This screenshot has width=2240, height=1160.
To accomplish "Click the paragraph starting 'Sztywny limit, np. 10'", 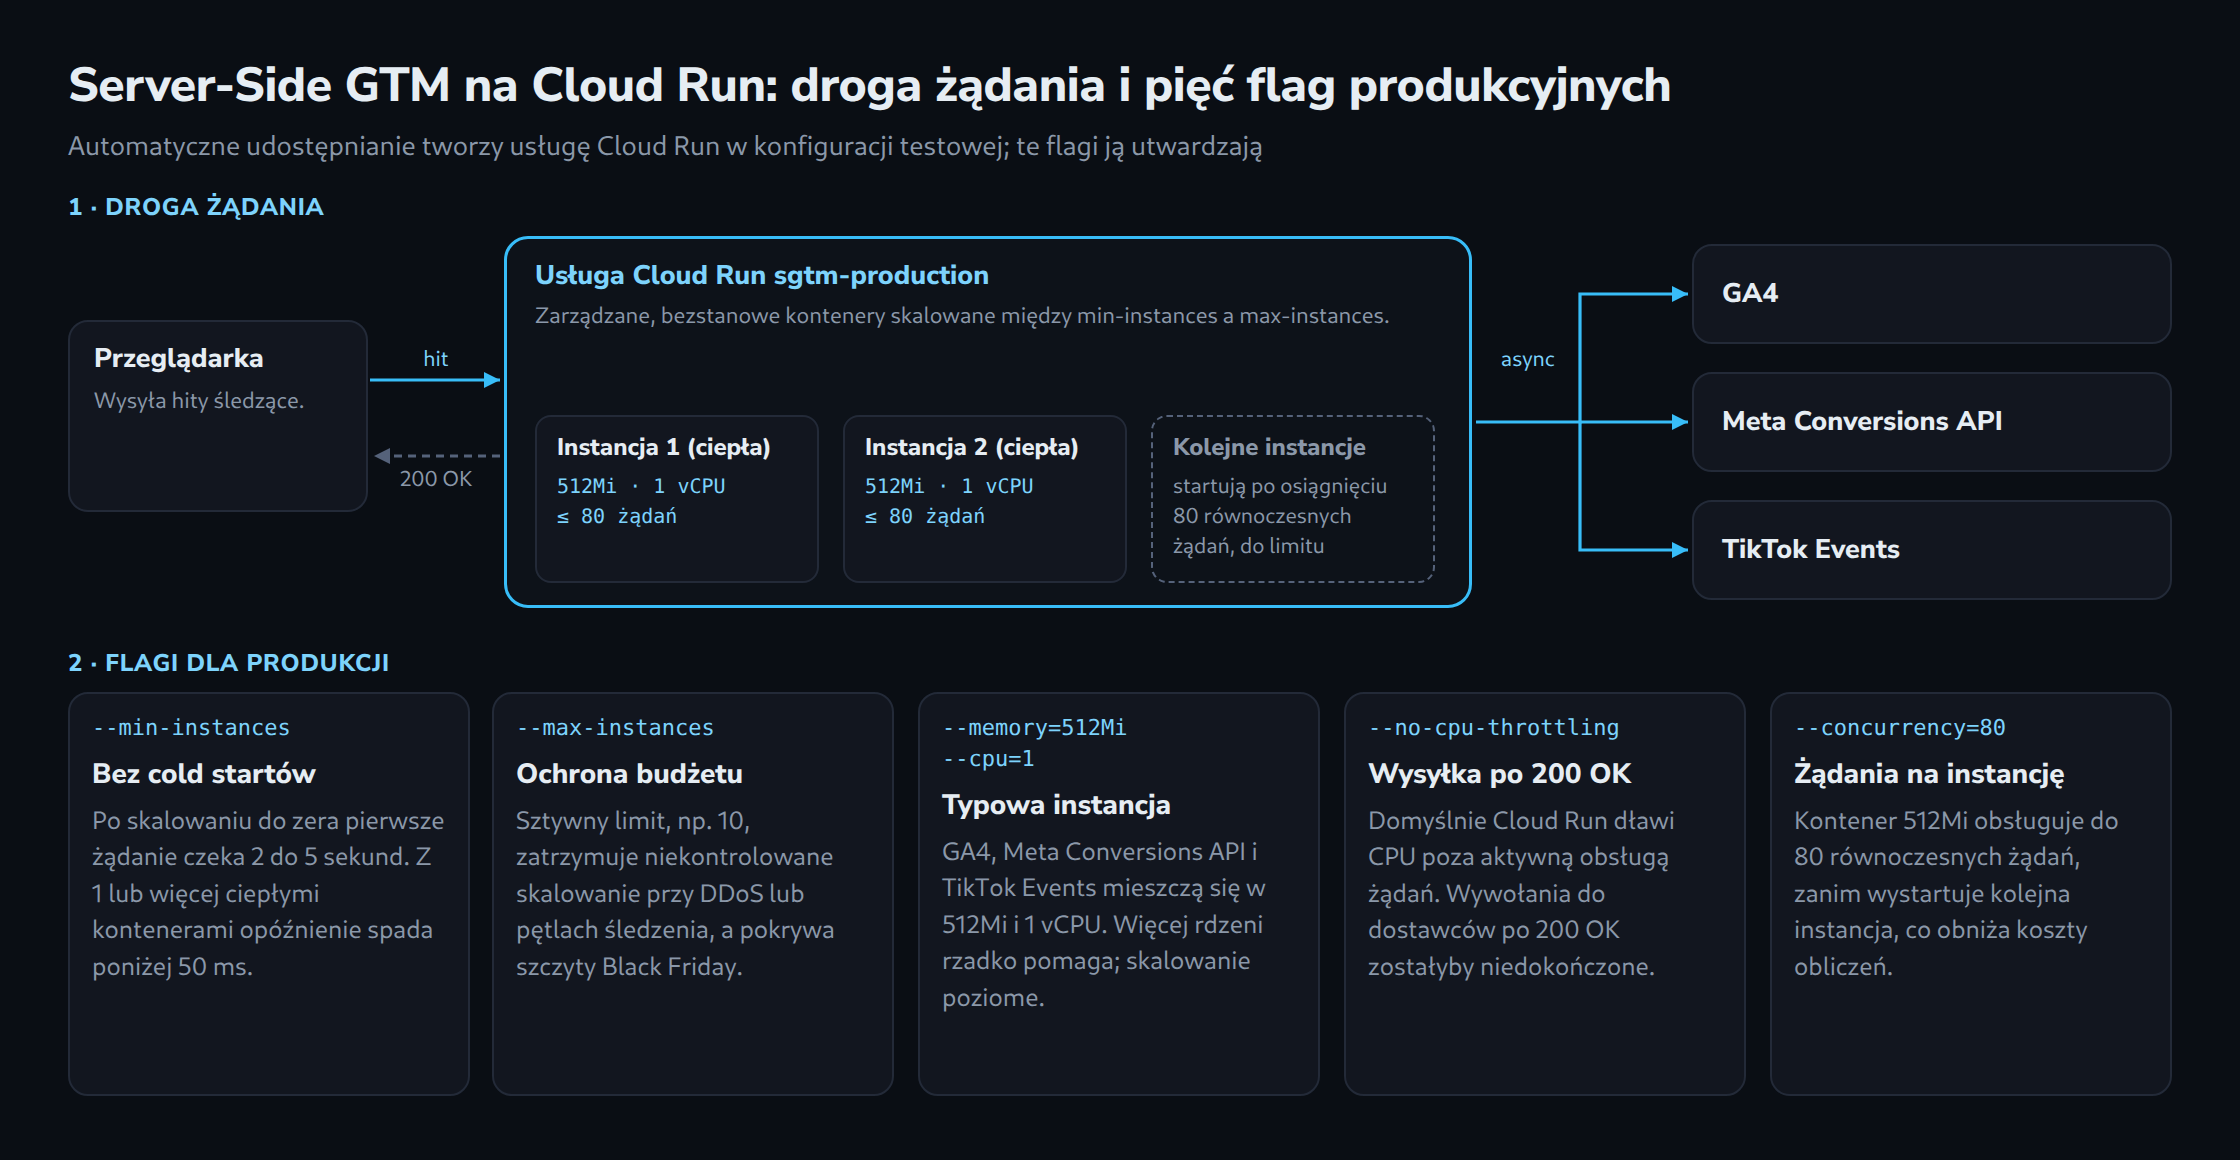I will (x=675, y=893).
